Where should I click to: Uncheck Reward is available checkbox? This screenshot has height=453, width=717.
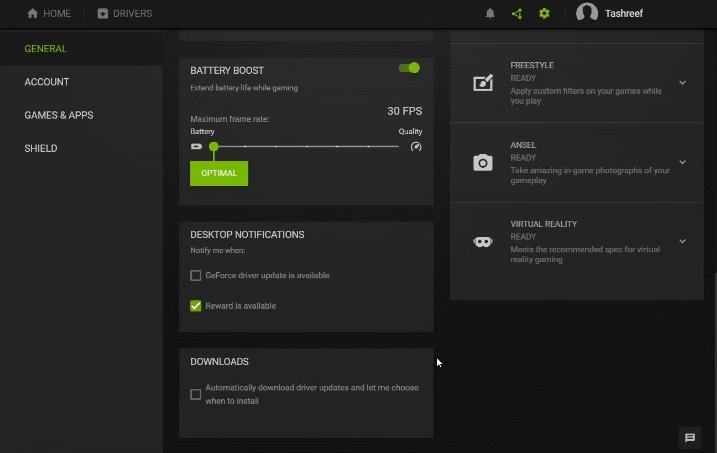coord(195,305)
